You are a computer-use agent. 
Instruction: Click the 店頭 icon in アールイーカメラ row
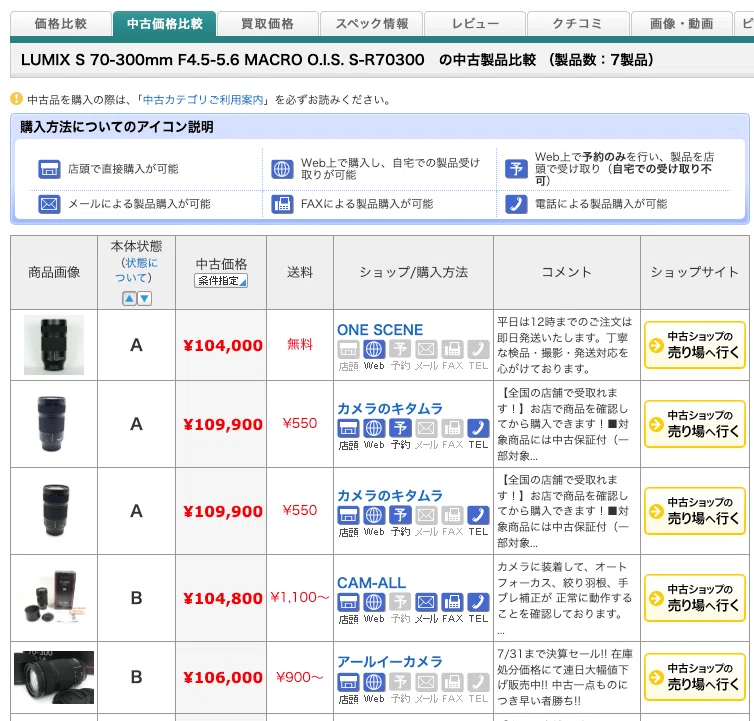[348, 682]
